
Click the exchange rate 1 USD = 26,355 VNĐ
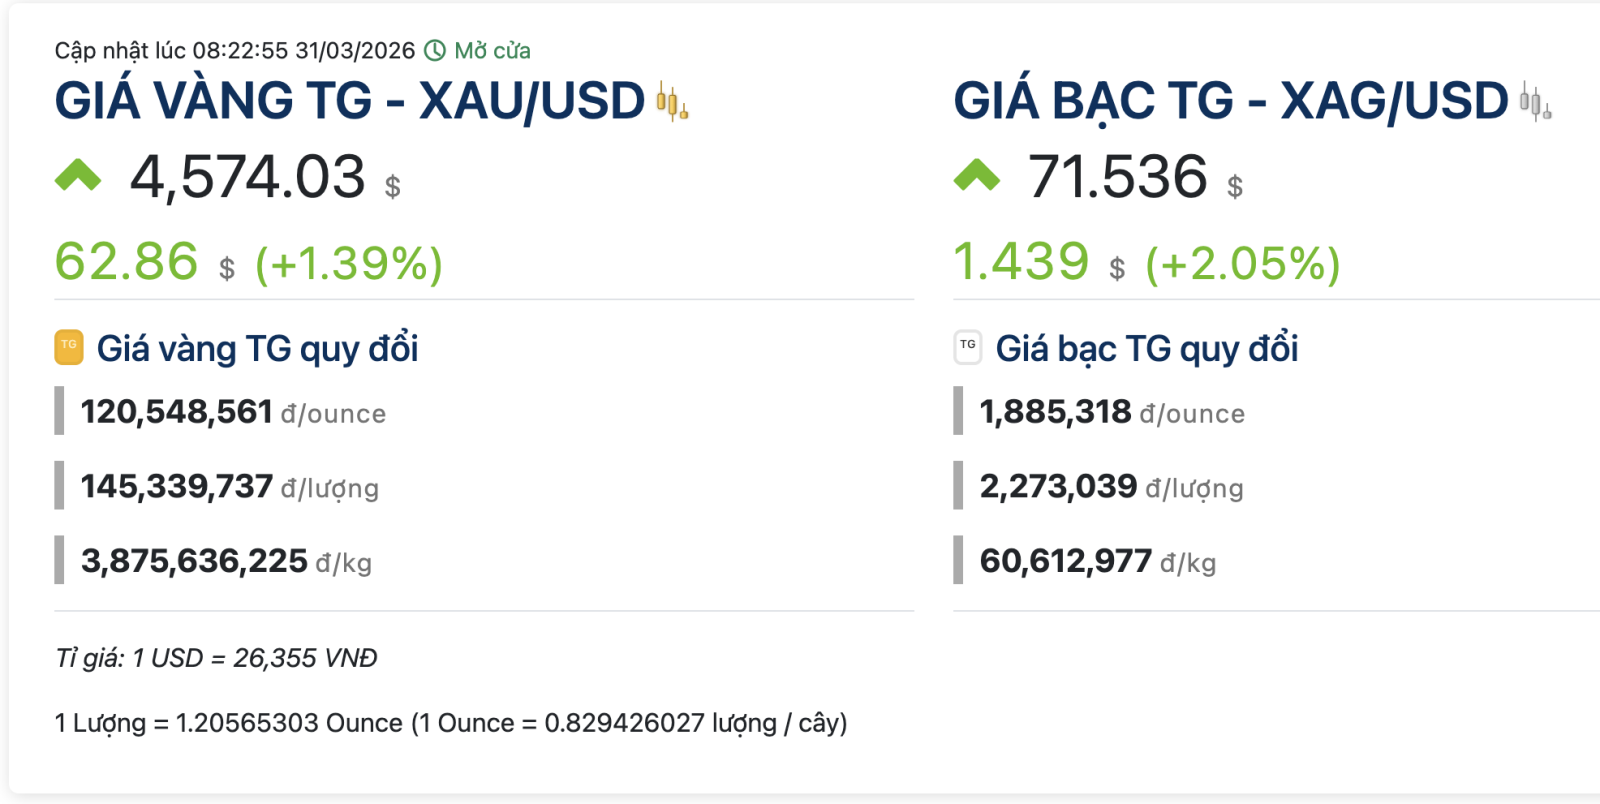coord(216,658)
